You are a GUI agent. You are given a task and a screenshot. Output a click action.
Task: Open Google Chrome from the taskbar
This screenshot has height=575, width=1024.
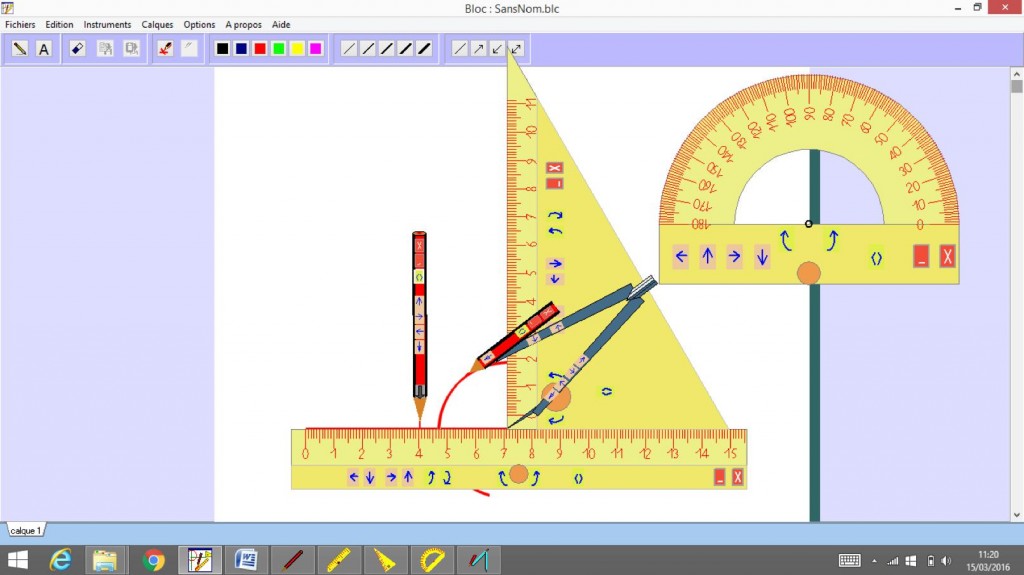point(153,559)
